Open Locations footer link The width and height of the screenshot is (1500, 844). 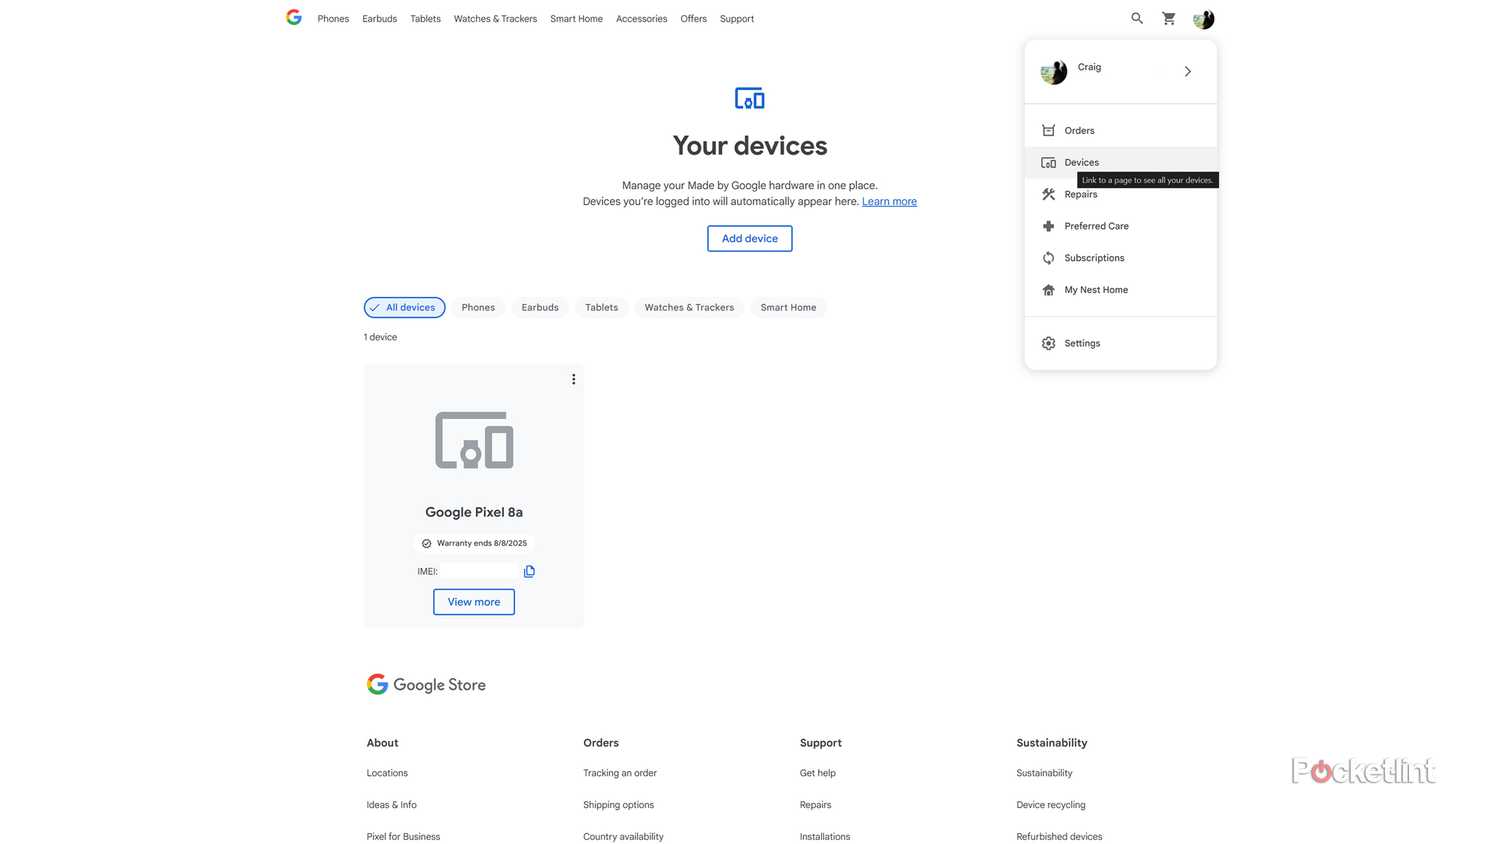tap(387, 773)
